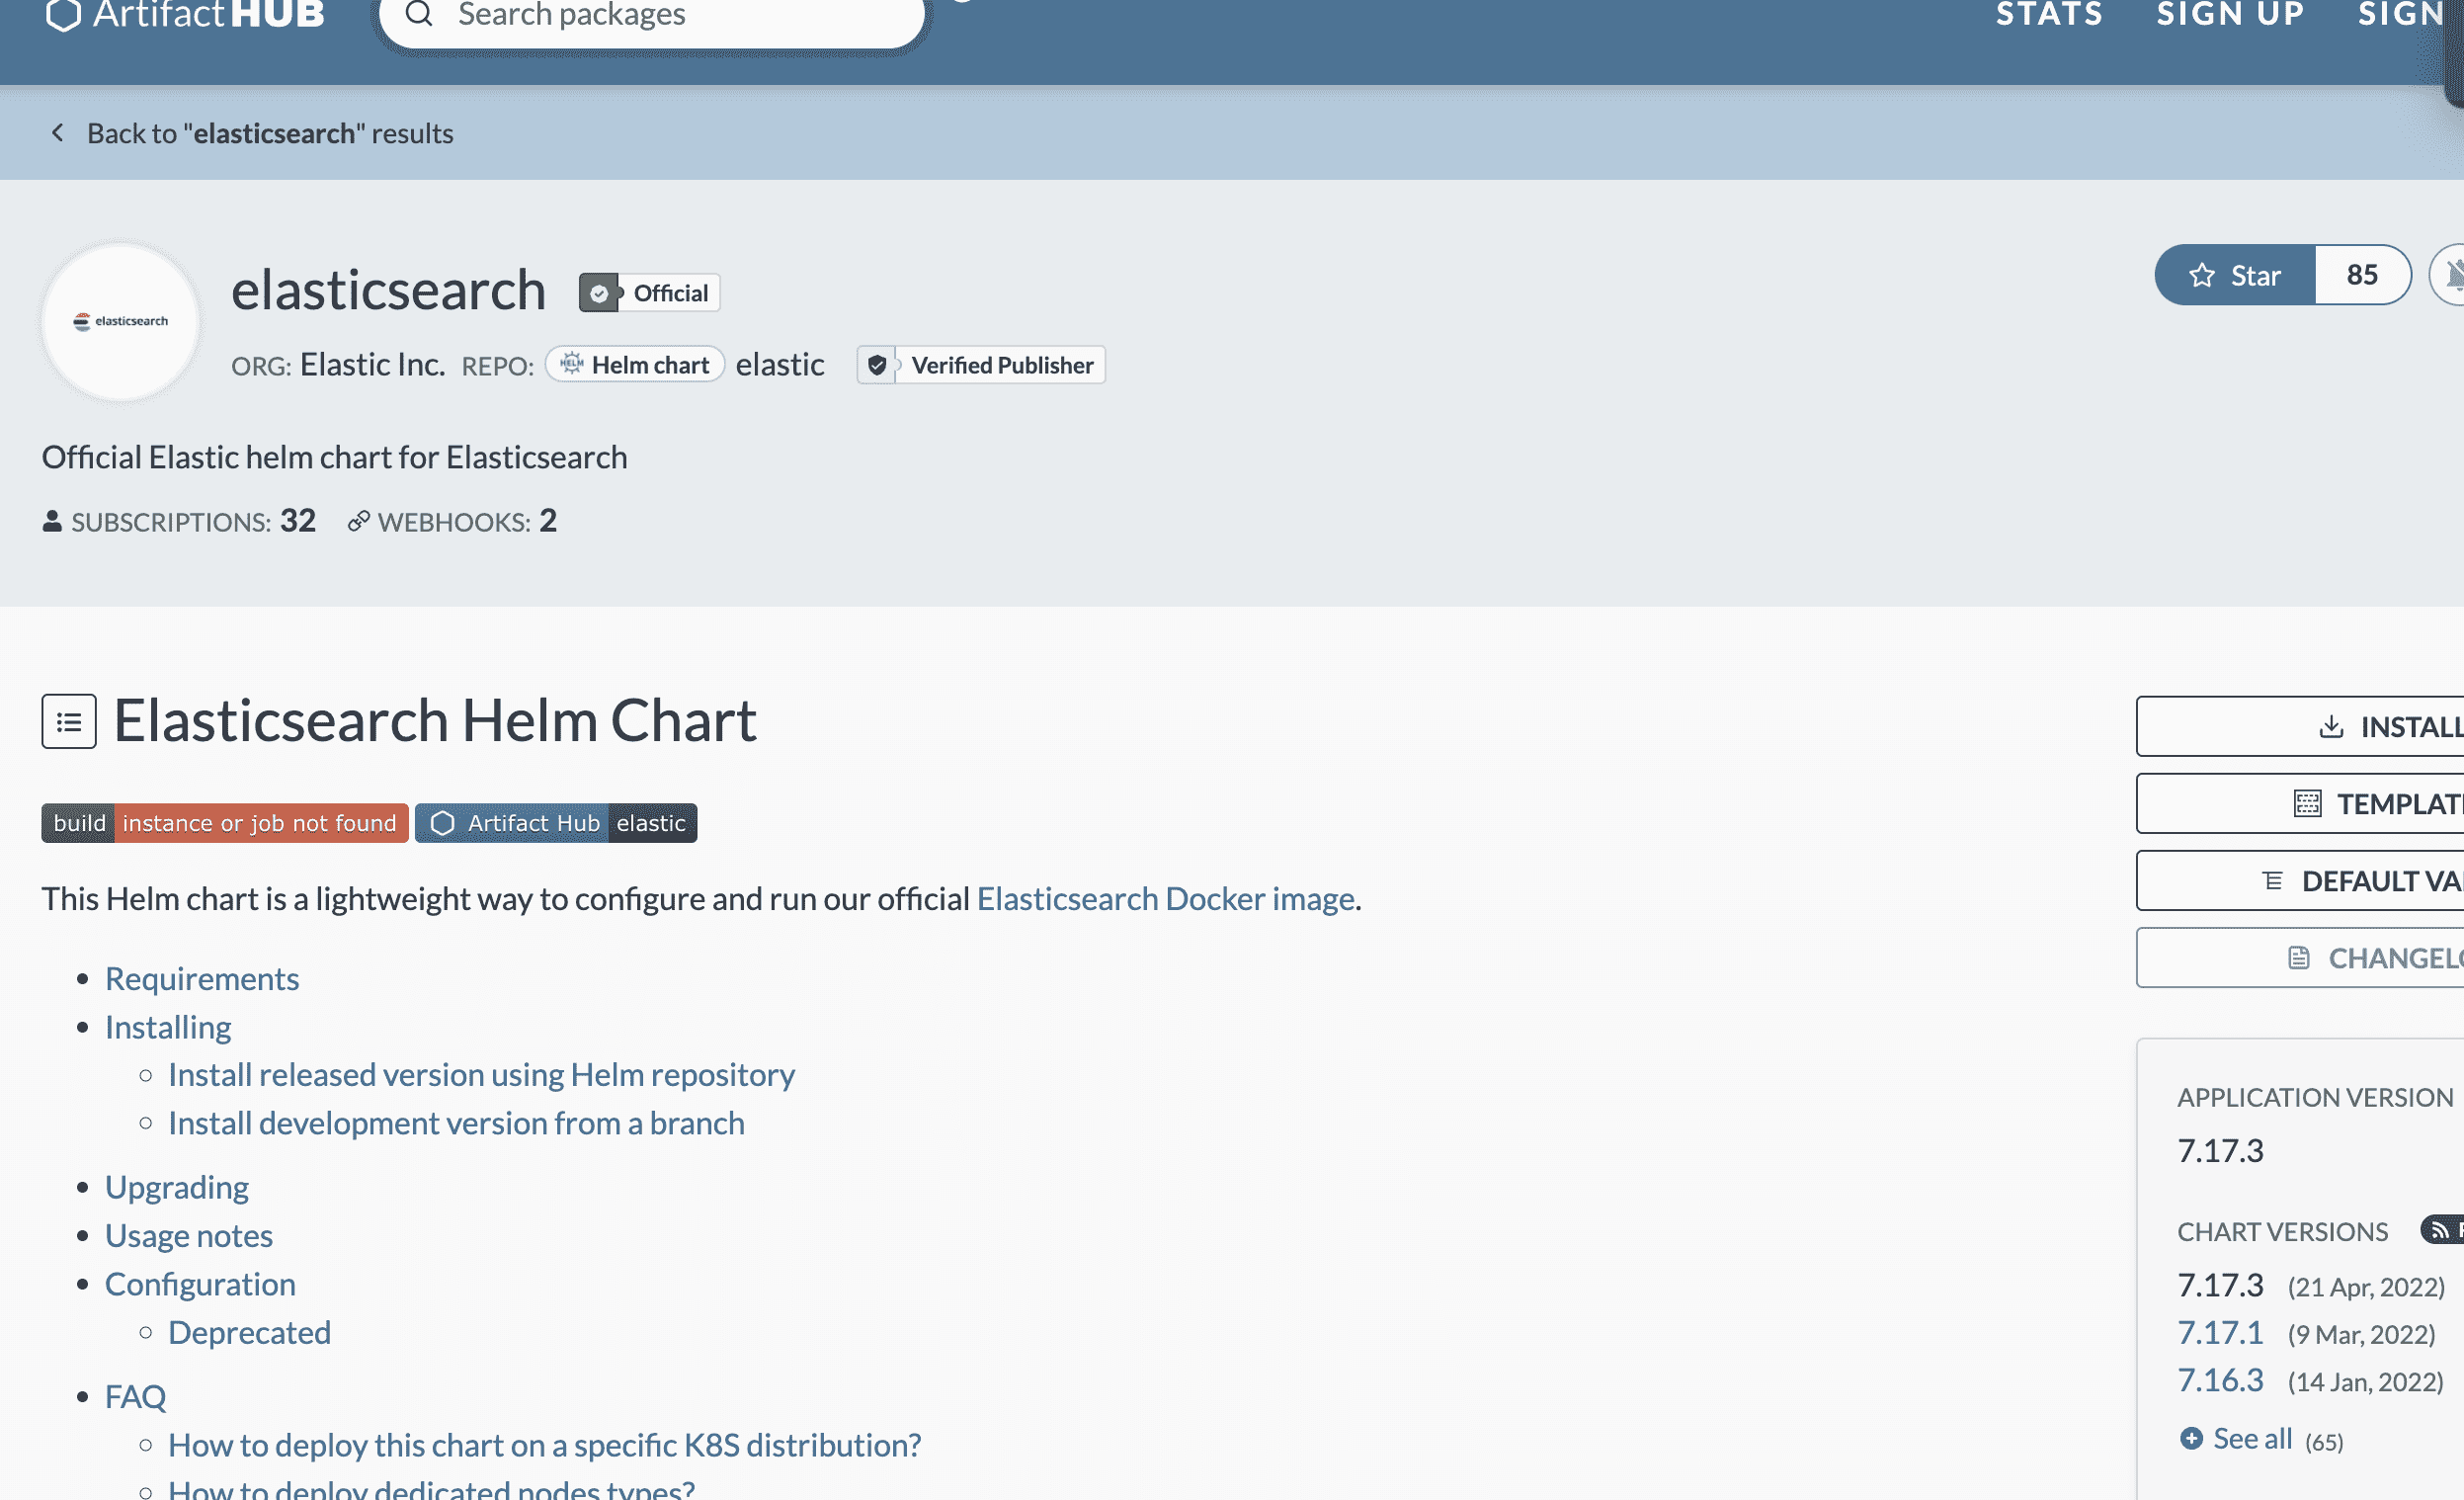Open the elastic repository link
Image resolution: width=2464 pixels, height=1500 pixels.
(780, 365)
